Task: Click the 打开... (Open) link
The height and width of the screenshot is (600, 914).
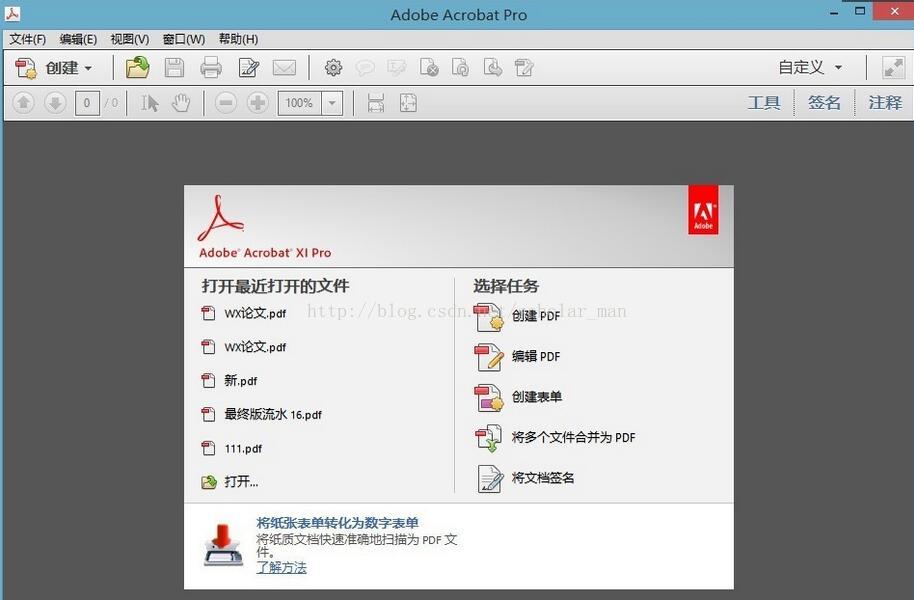Action: coord(230,482)
